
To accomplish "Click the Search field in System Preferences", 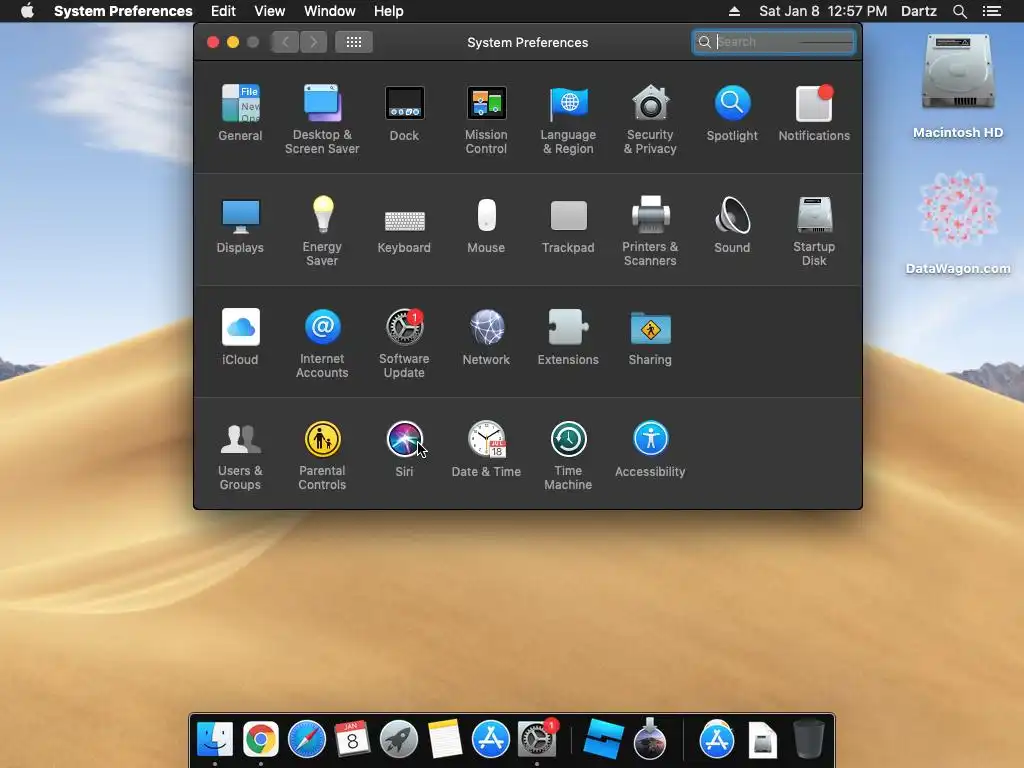I will [774, 42].
